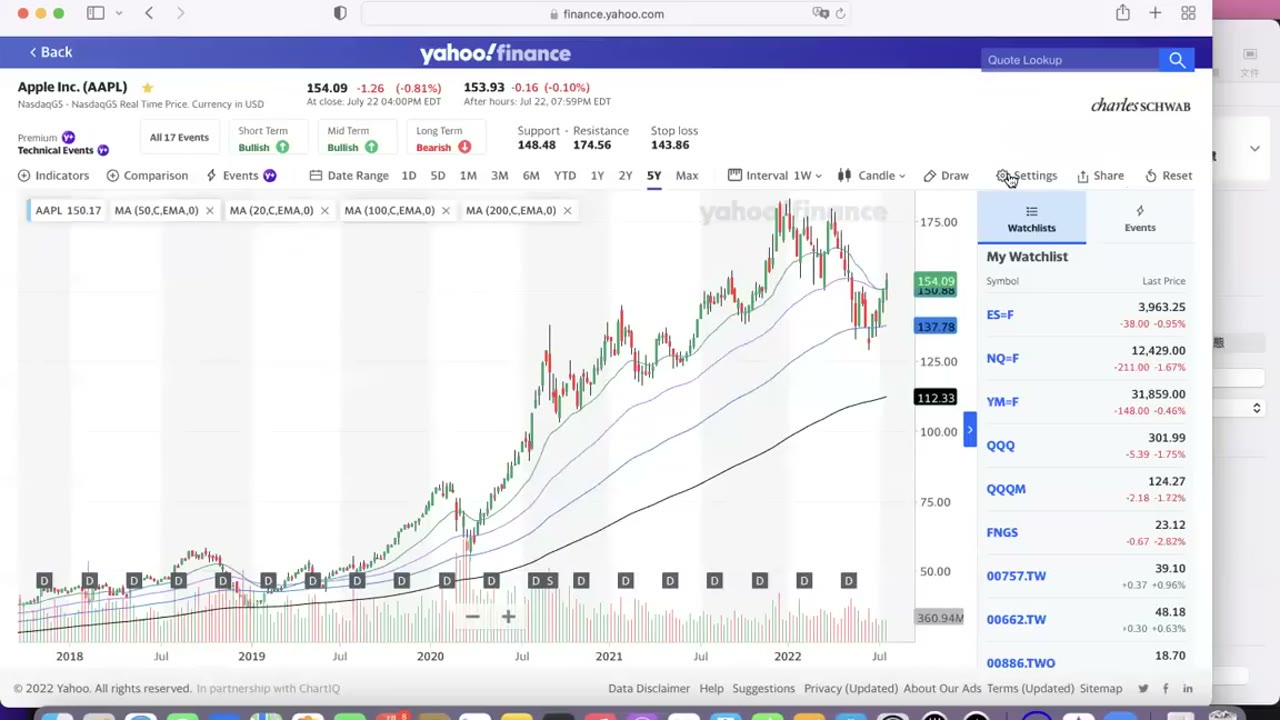Open the FNGS watchlist symbol
Viewport: 1280px width, 720px height.
[x=1002, y=533]
